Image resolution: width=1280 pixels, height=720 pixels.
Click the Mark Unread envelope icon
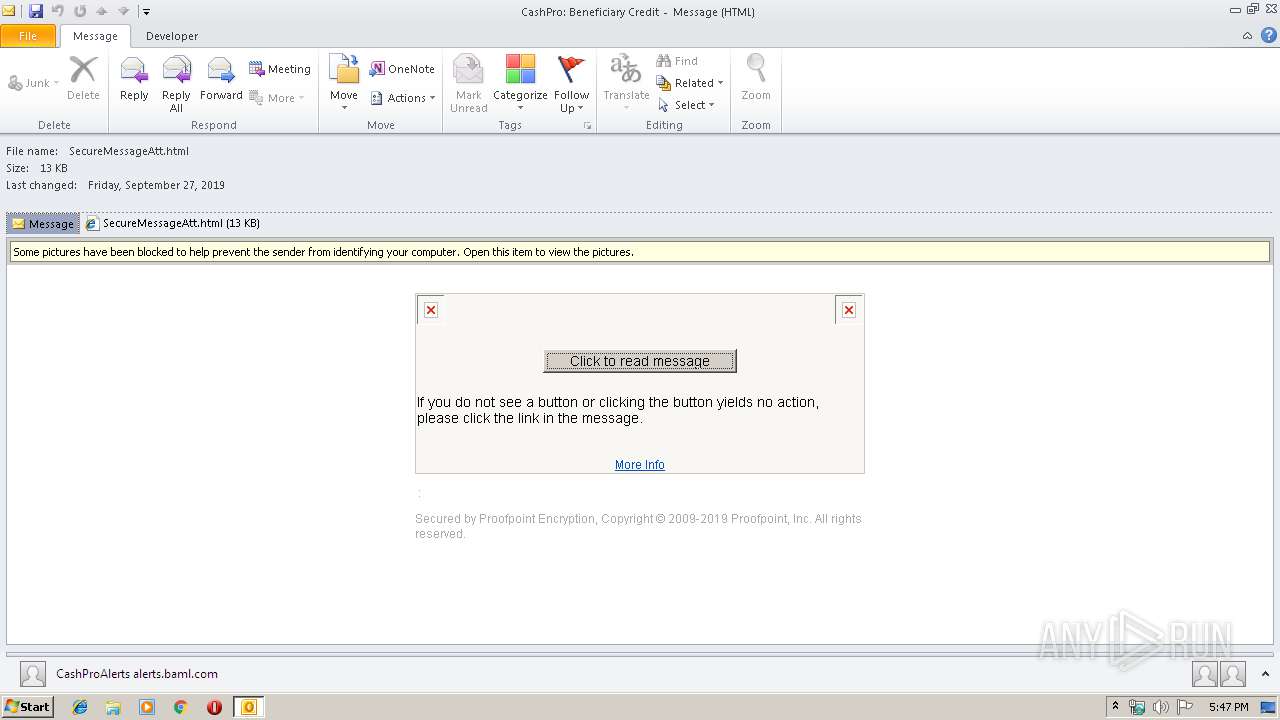coord(468,83)
